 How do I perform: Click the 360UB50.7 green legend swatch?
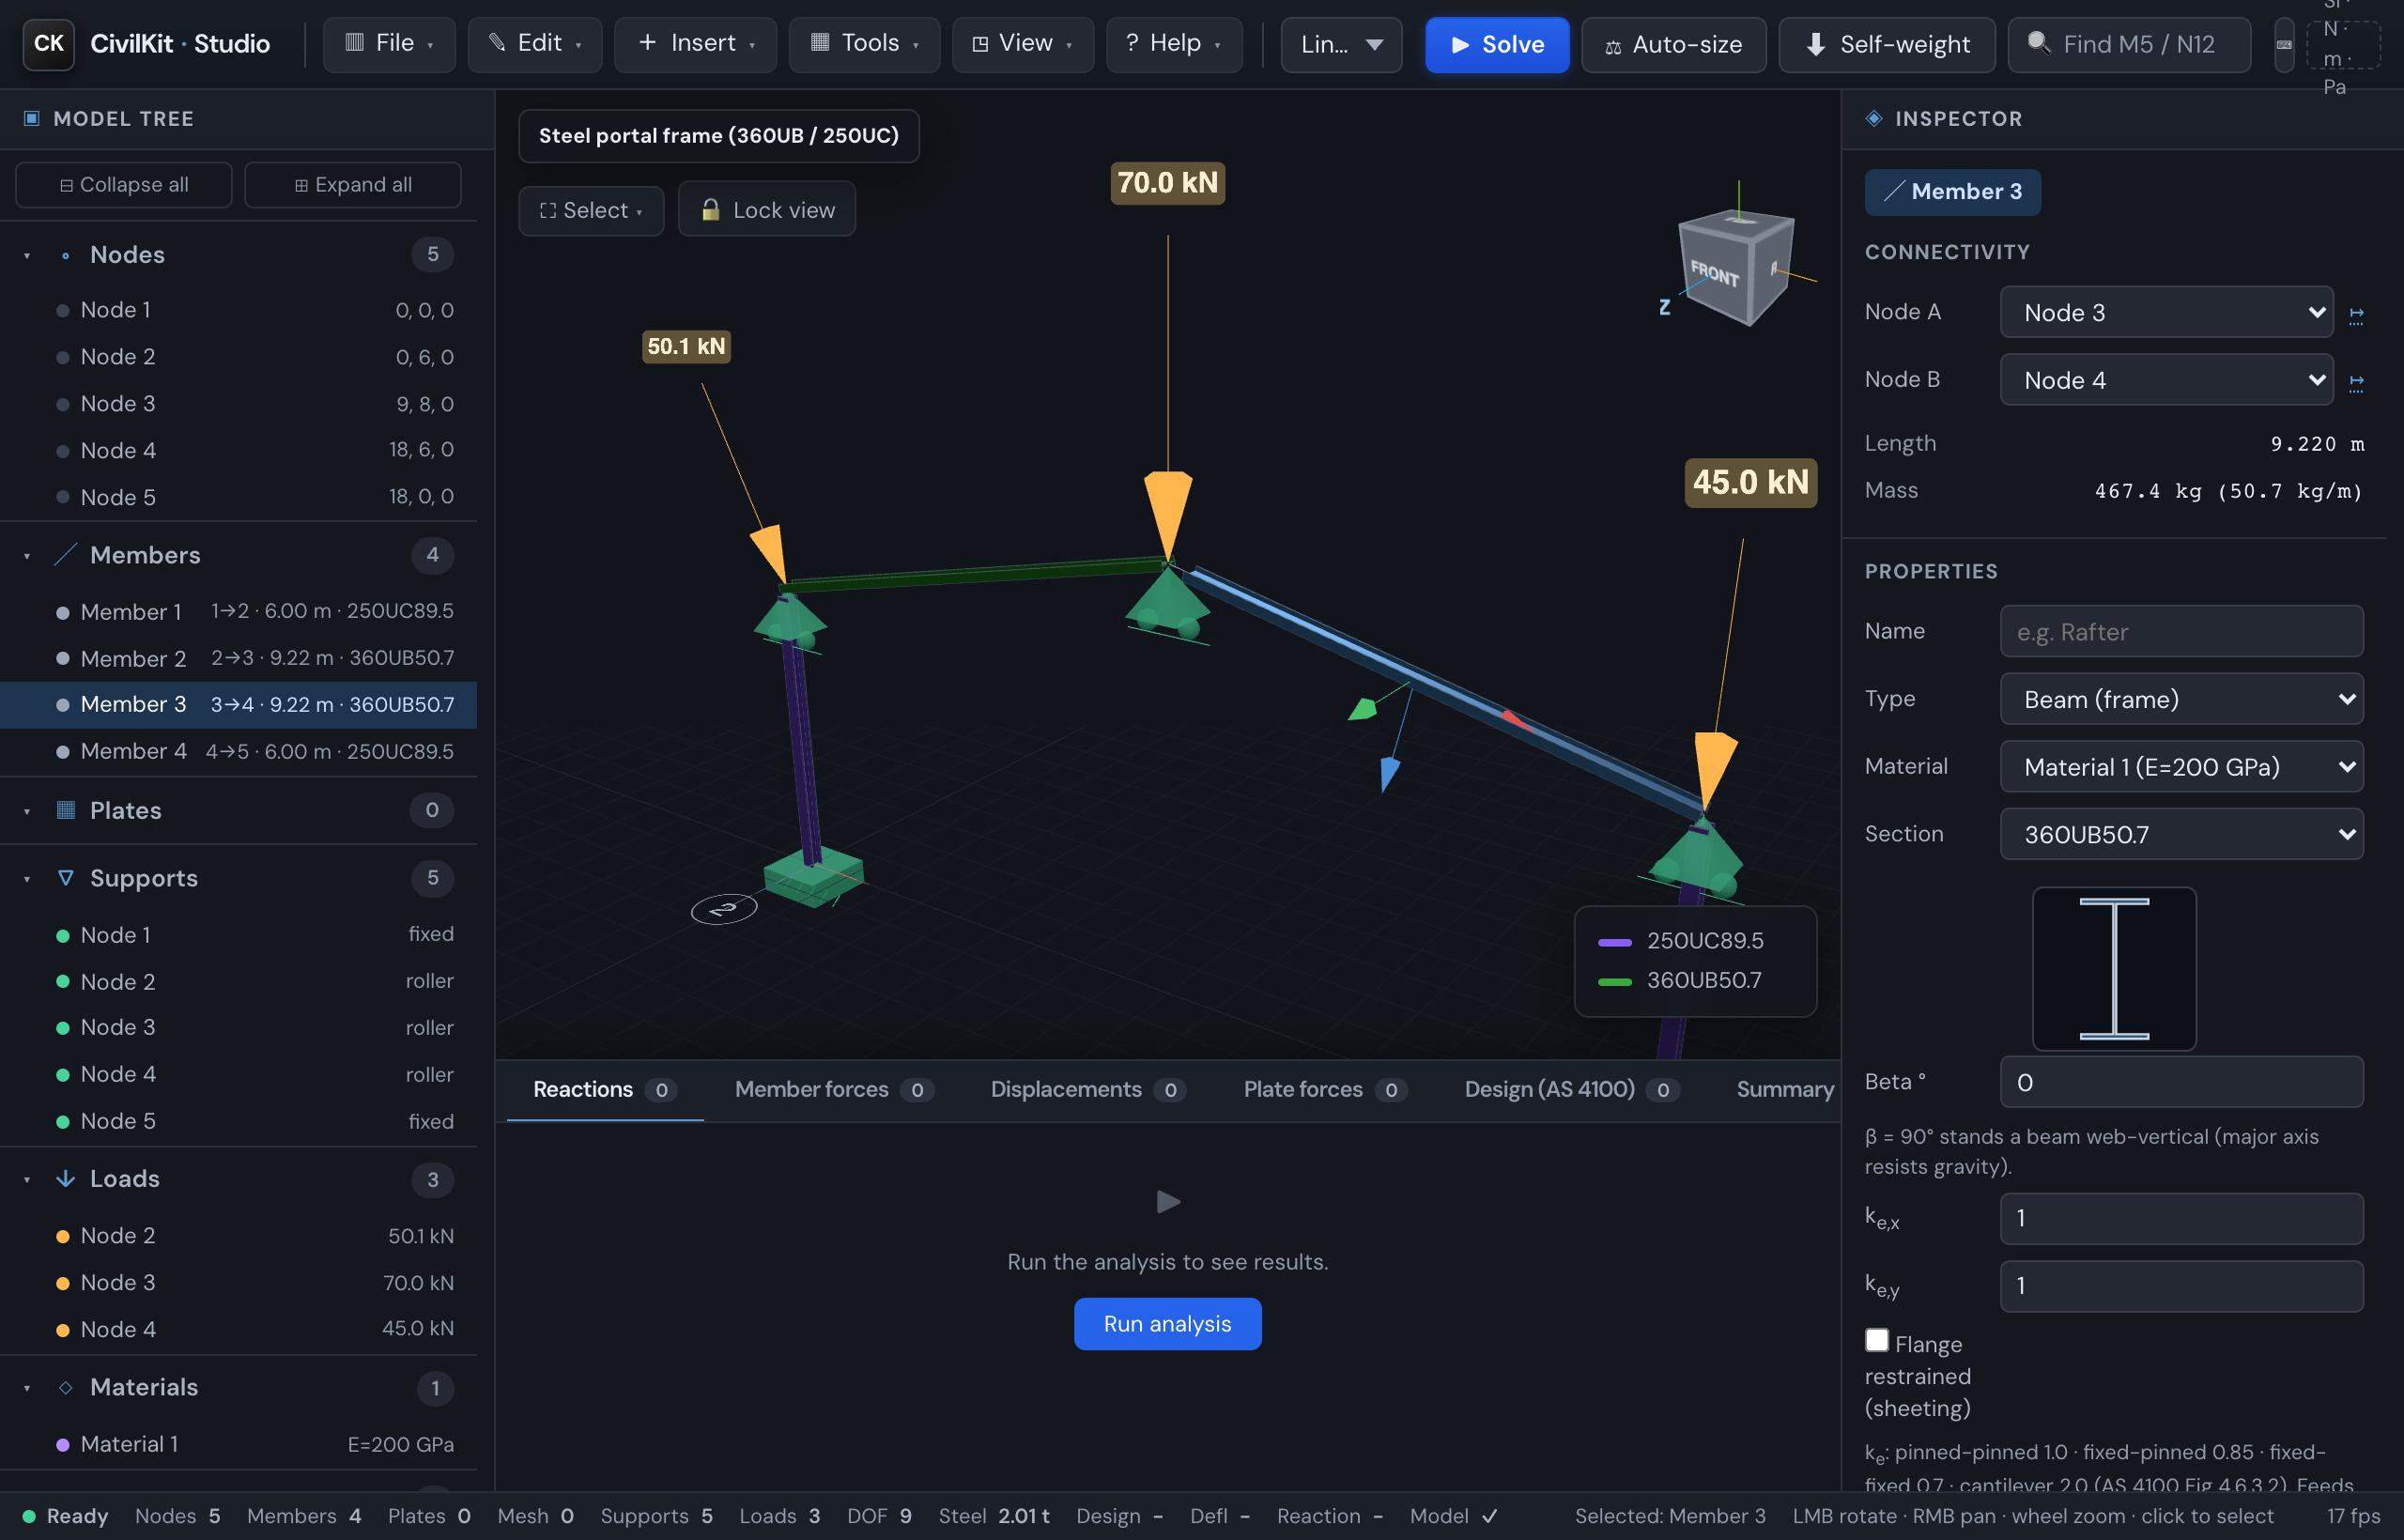(x=1615, y=982)
